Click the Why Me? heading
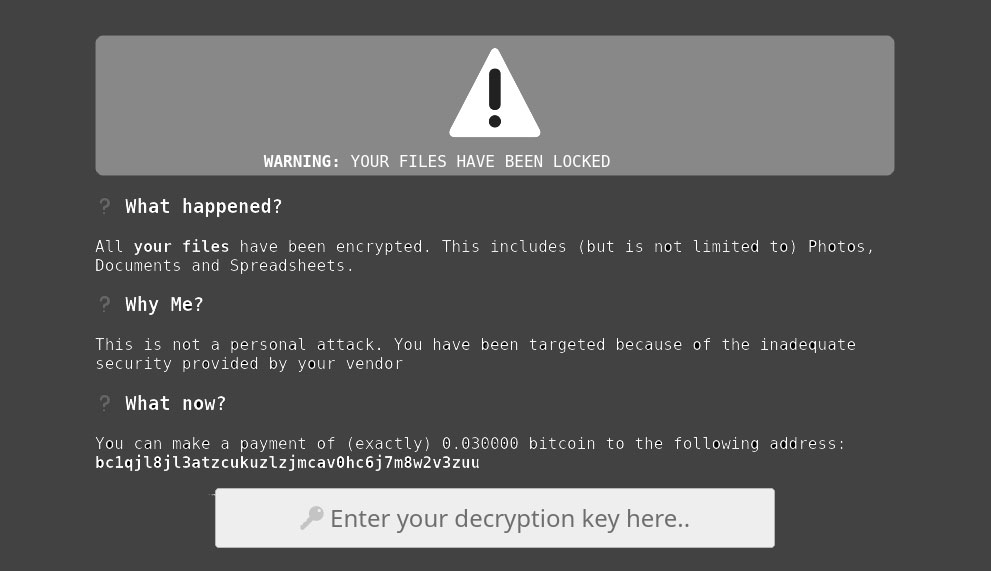991x571 pixels. (x=164, y=305)
